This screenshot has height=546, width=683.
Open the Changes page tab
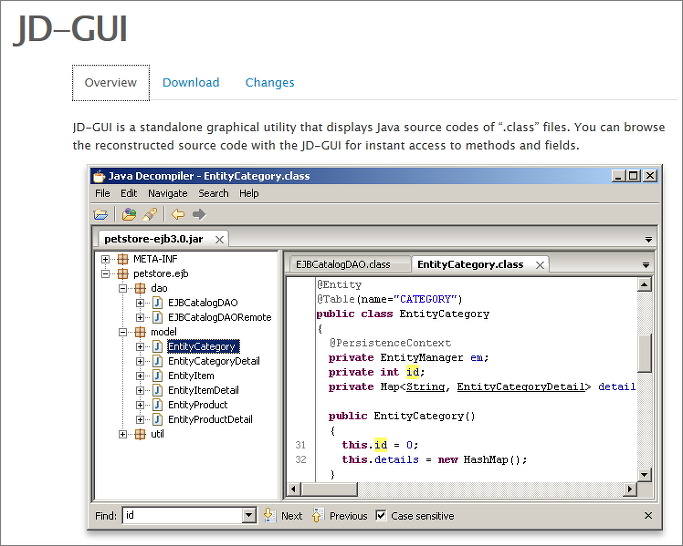(x=270, y=82)
